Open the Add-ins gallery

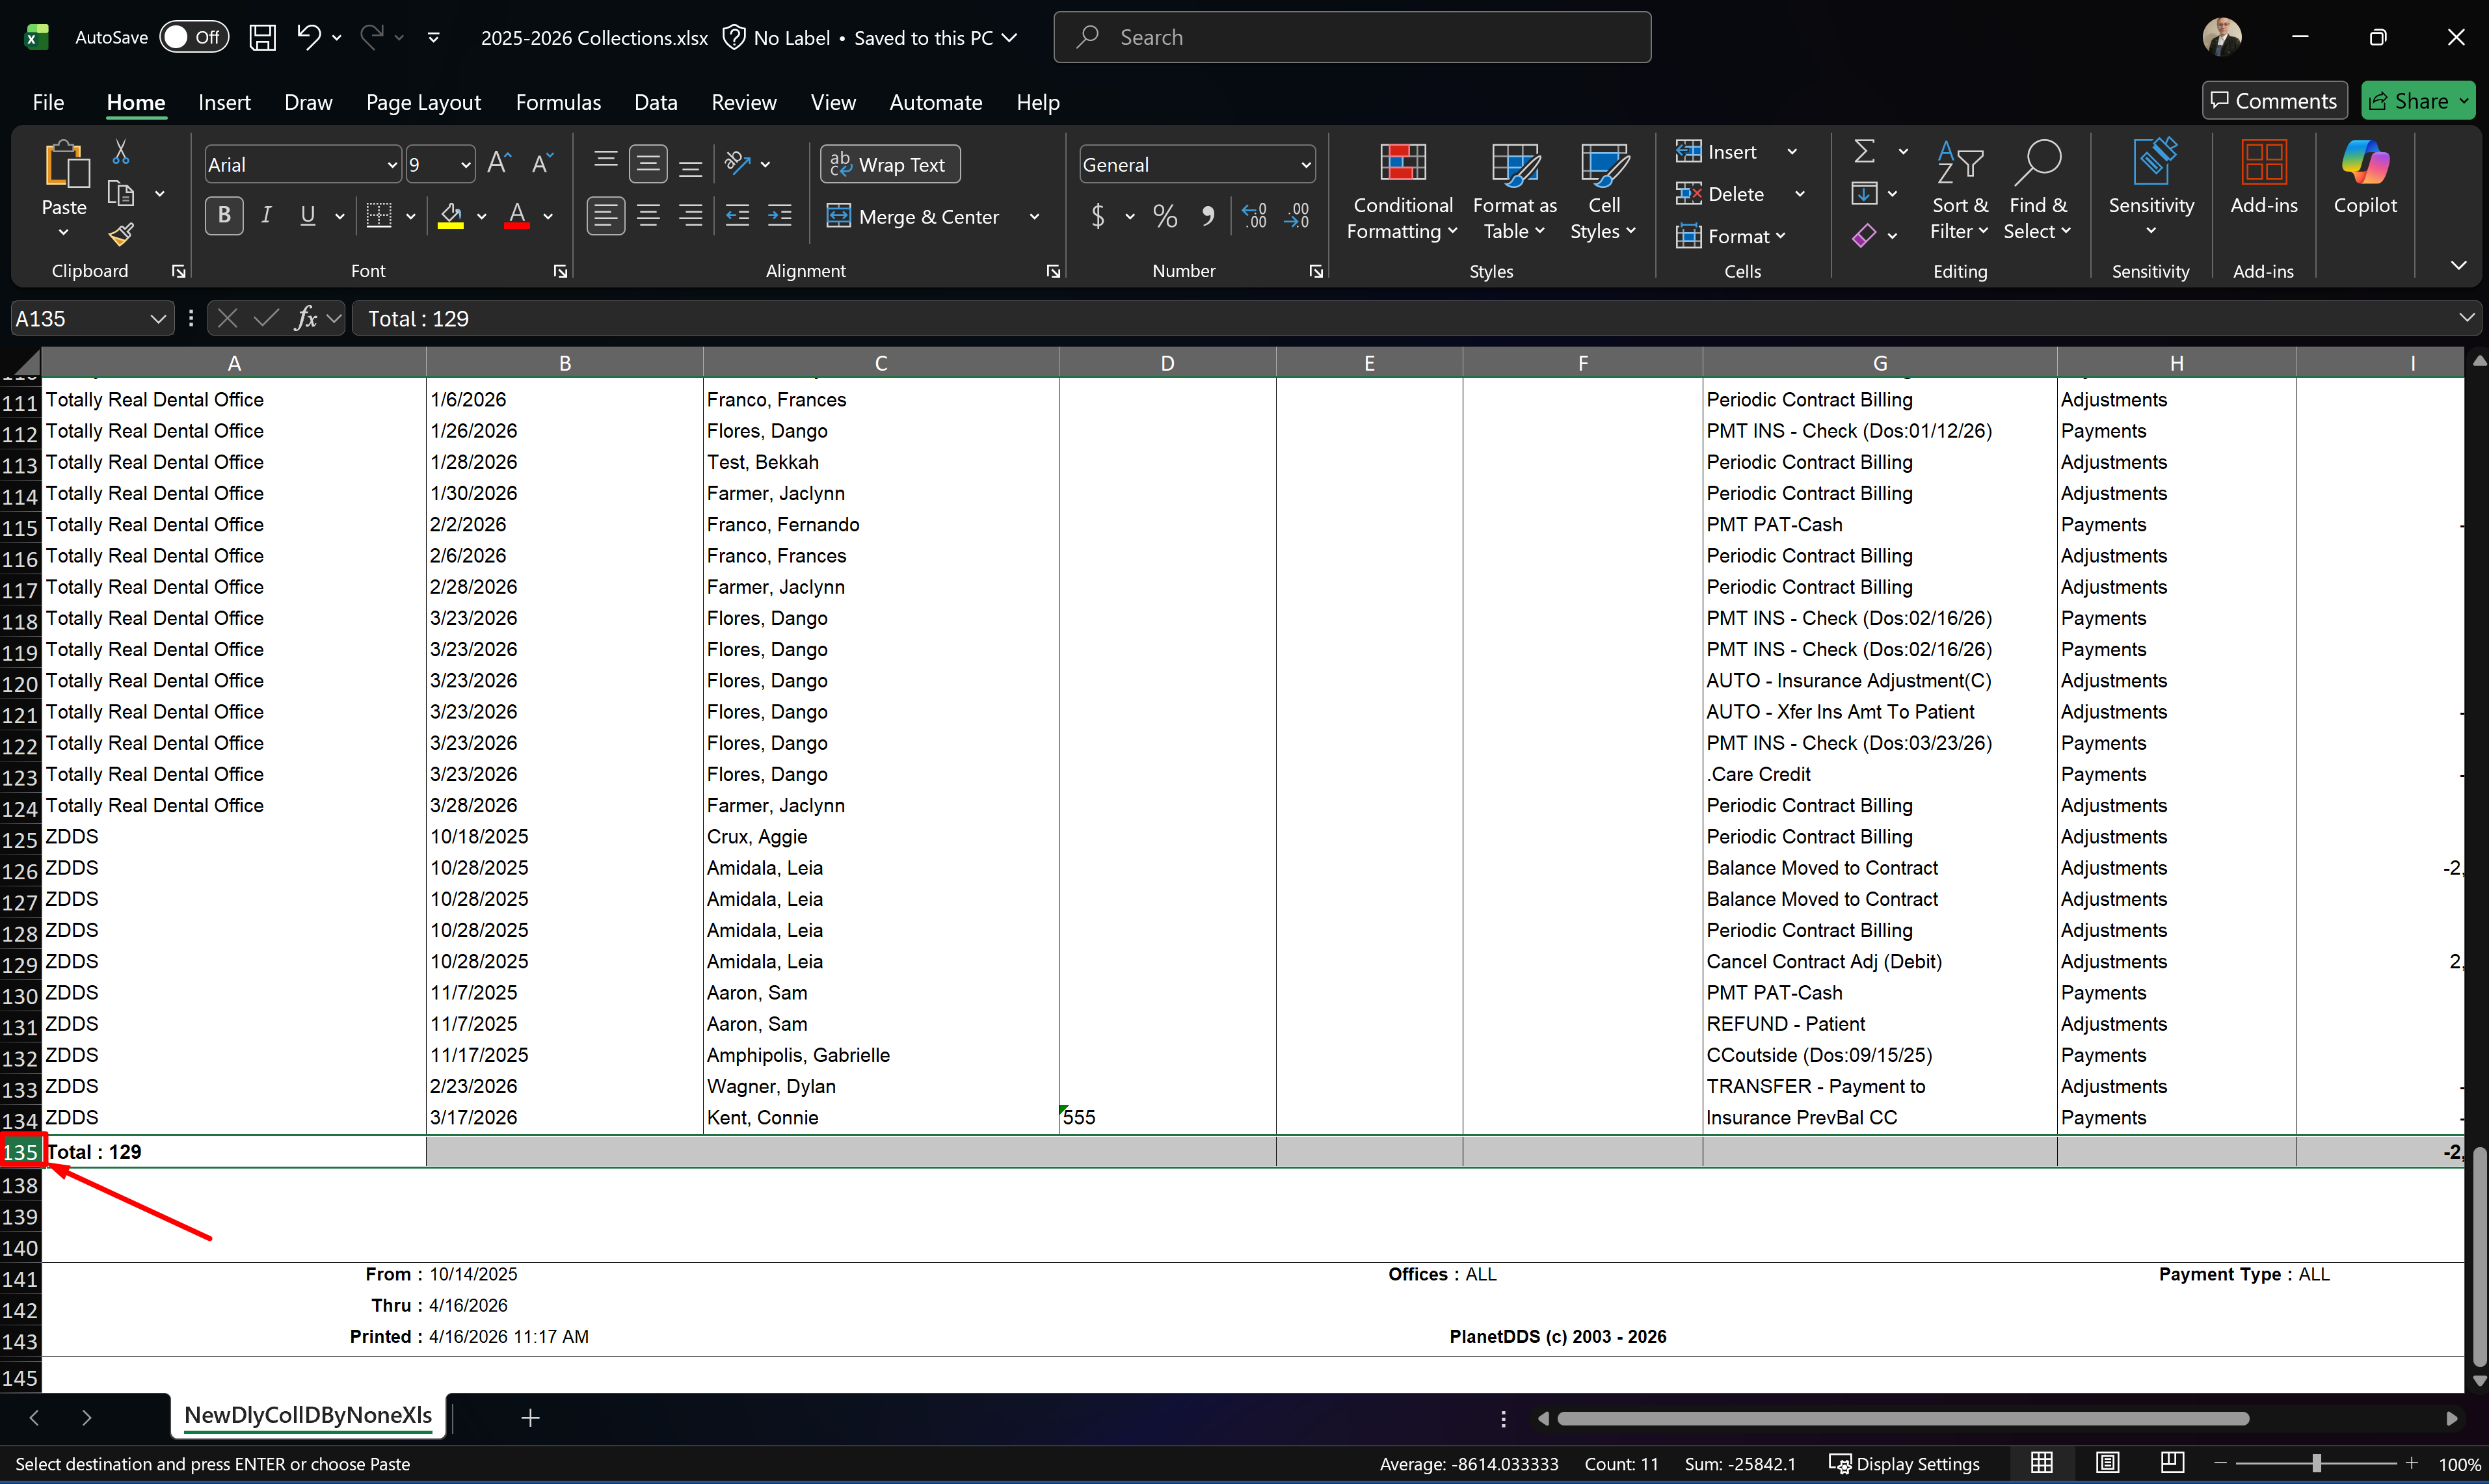(x=2264, y=180)
